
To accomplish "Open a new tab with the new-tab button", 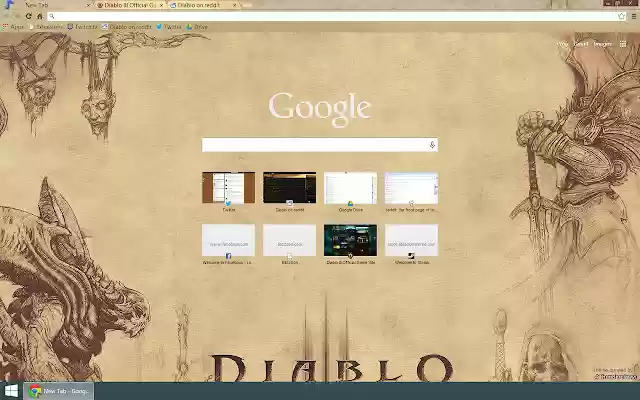I will point(246,5).
